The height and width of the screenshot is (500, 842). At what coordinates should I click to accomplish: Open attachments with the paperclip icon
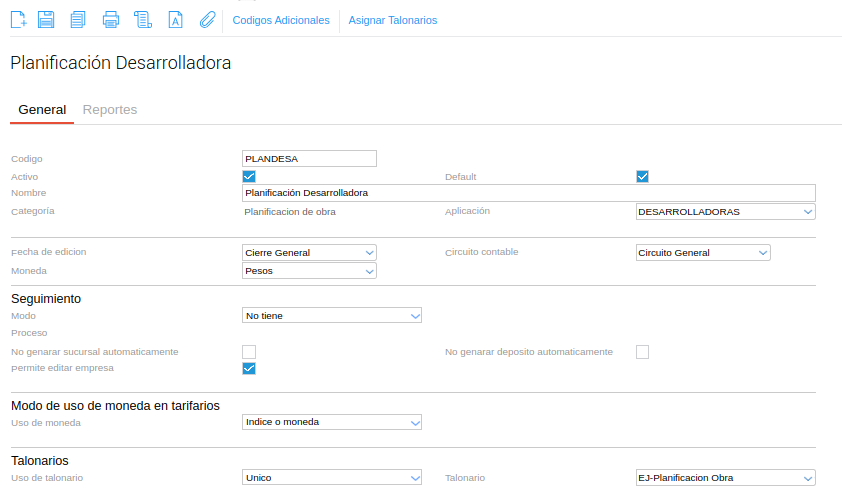[x=207, y=19]
